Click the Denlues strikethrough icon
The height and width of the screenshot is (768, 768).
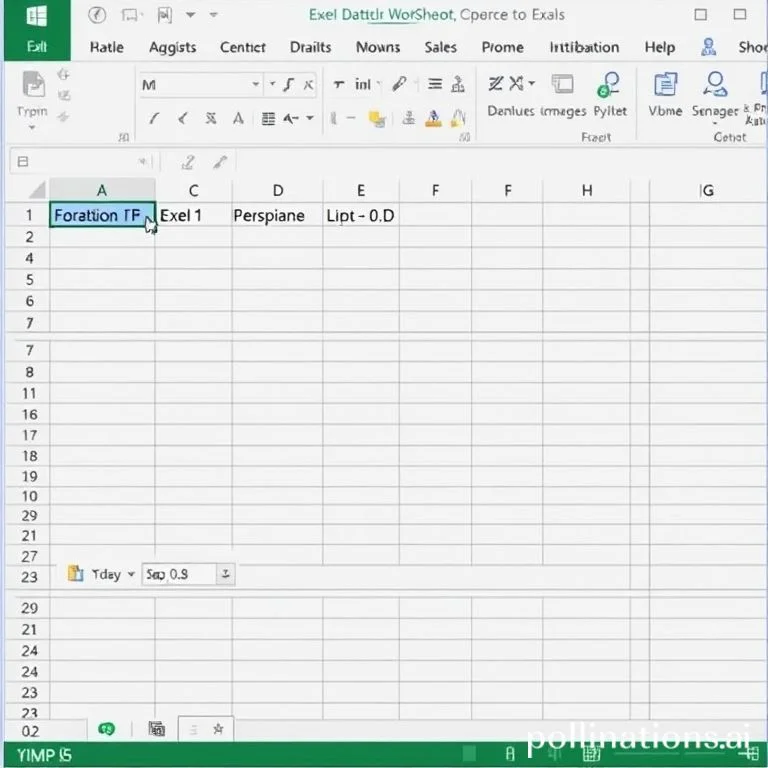(495, 84)
